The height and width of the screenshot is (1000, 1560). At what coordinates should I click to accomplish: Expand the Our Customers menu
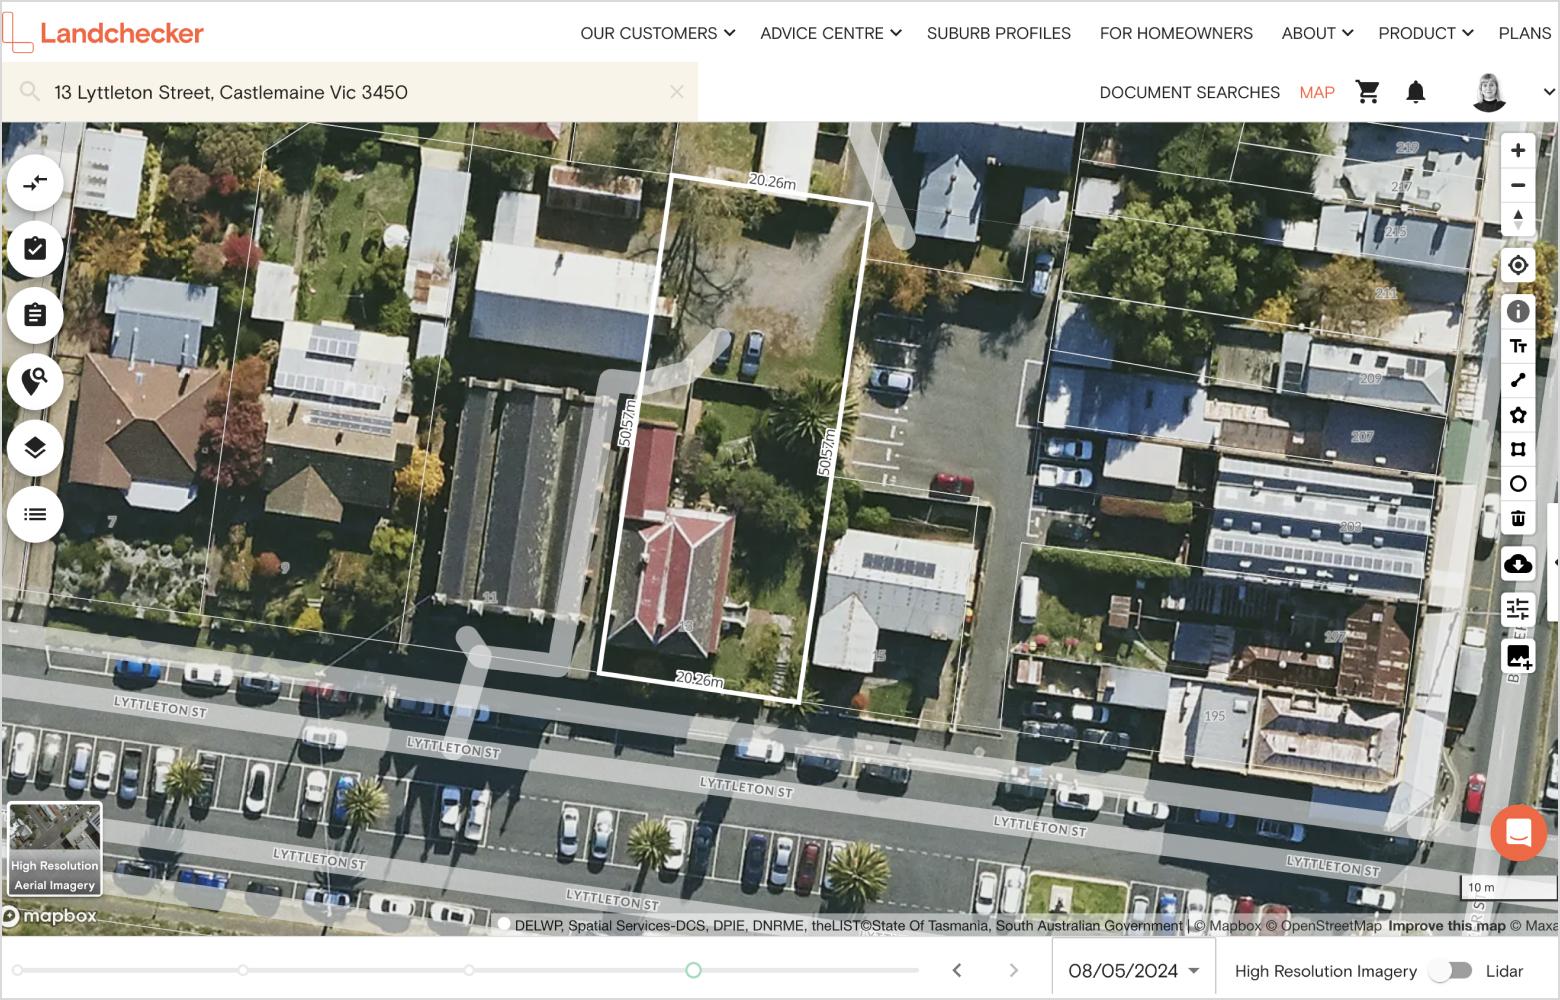(x=657, y=33)
